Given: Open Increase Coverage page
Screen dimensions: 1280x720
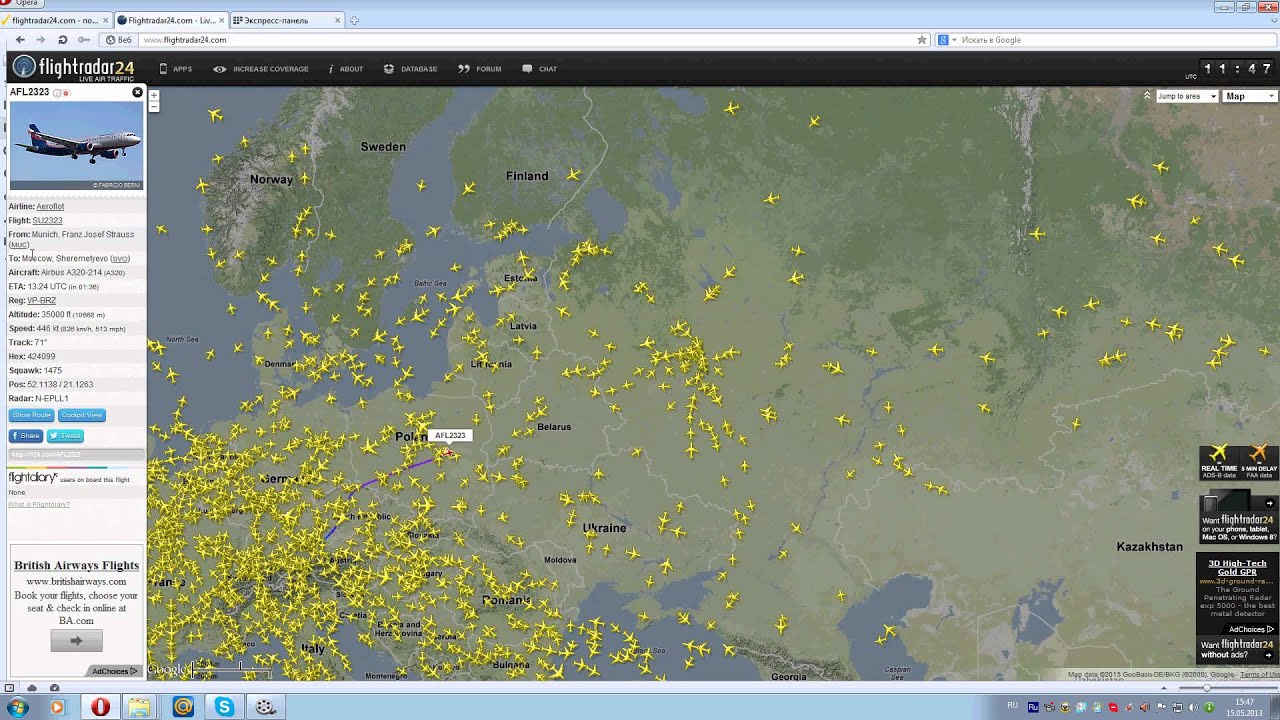Looking at the screenshot, I should click(x=260, y=69).
